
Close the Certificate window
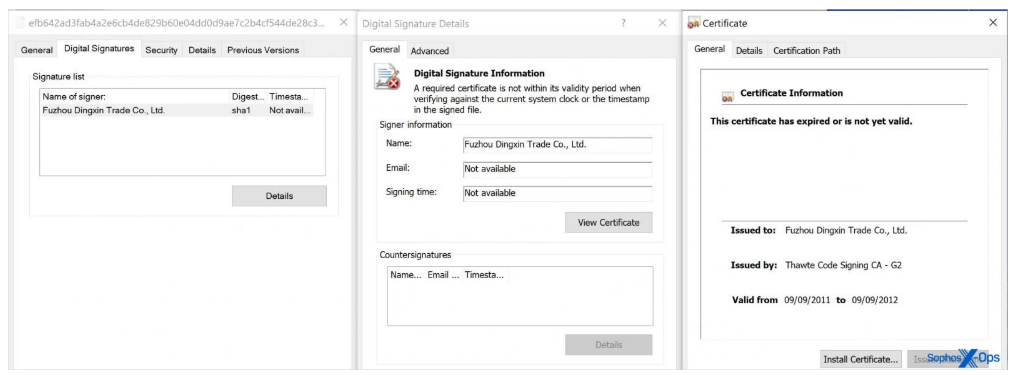point(993,23)
